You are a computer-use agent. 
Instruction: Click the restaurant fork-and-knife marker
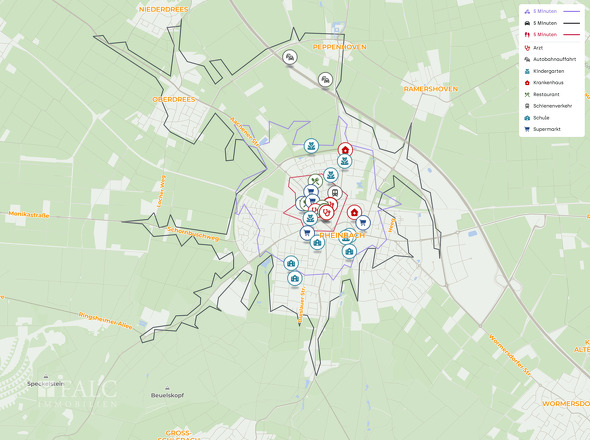click(x=315, y=181)
